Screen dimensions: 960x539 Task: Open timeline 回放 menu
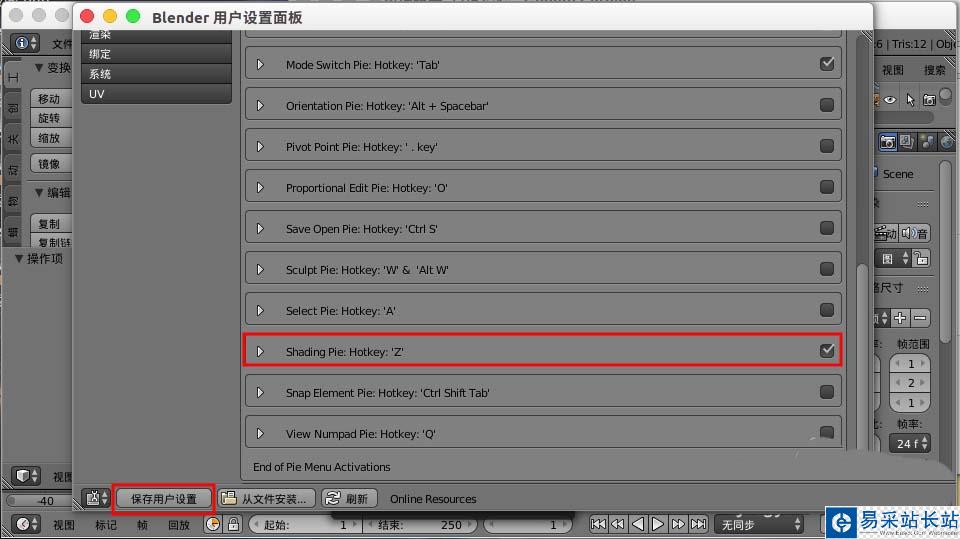[x=179, y=525]
